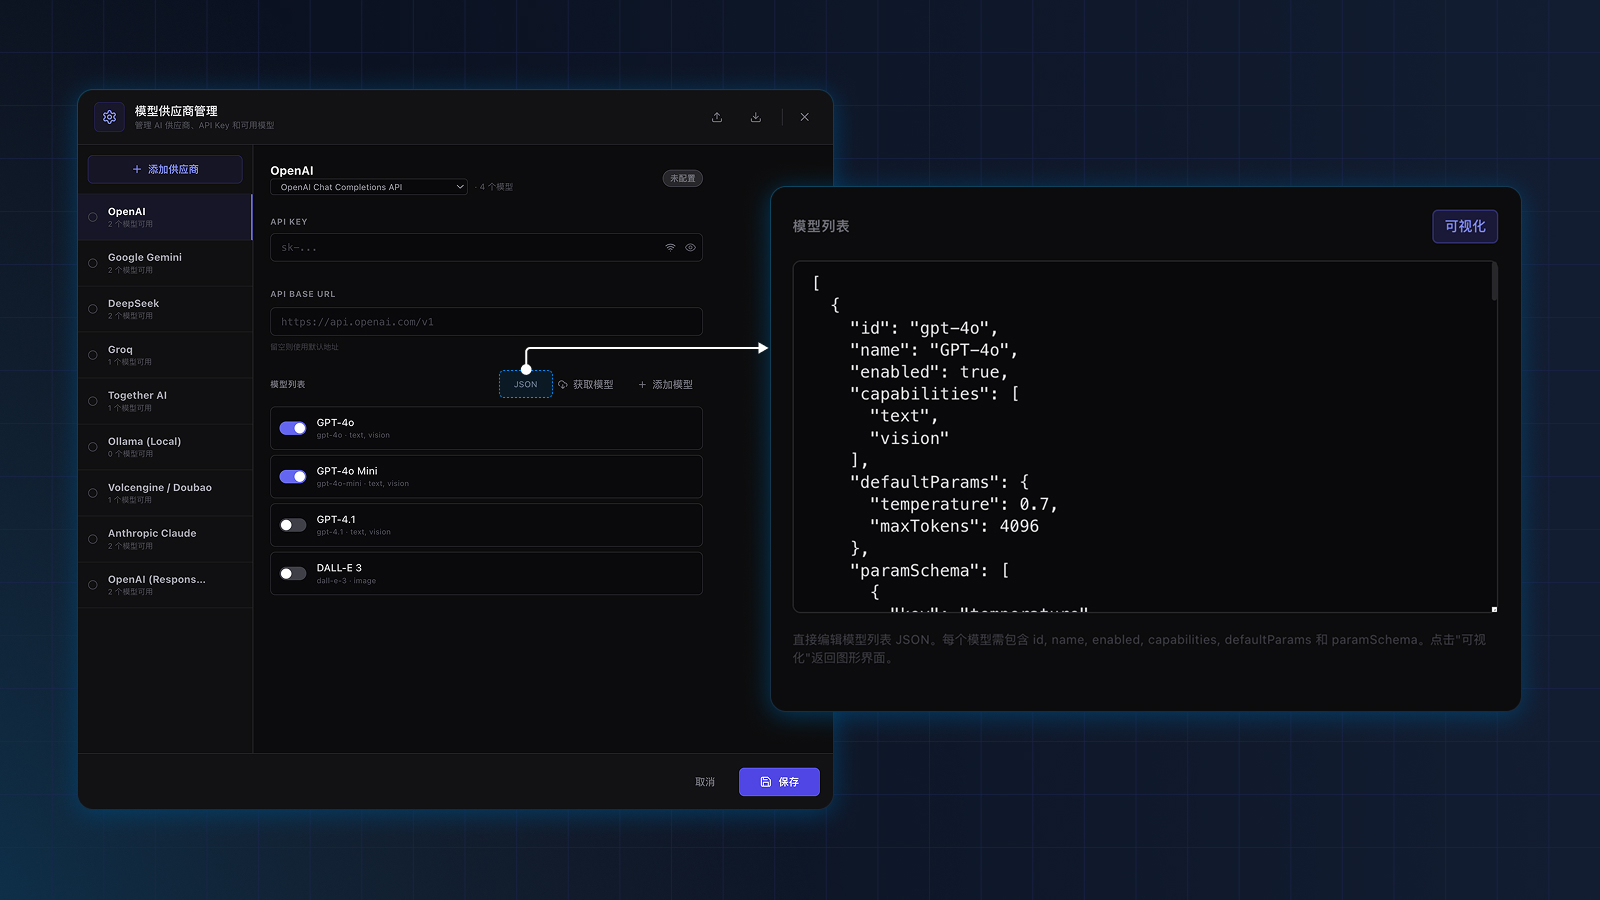Screen dimensions: 1600x900
Task: Show the API key with eye icon
Action: [x=690, y=247]
